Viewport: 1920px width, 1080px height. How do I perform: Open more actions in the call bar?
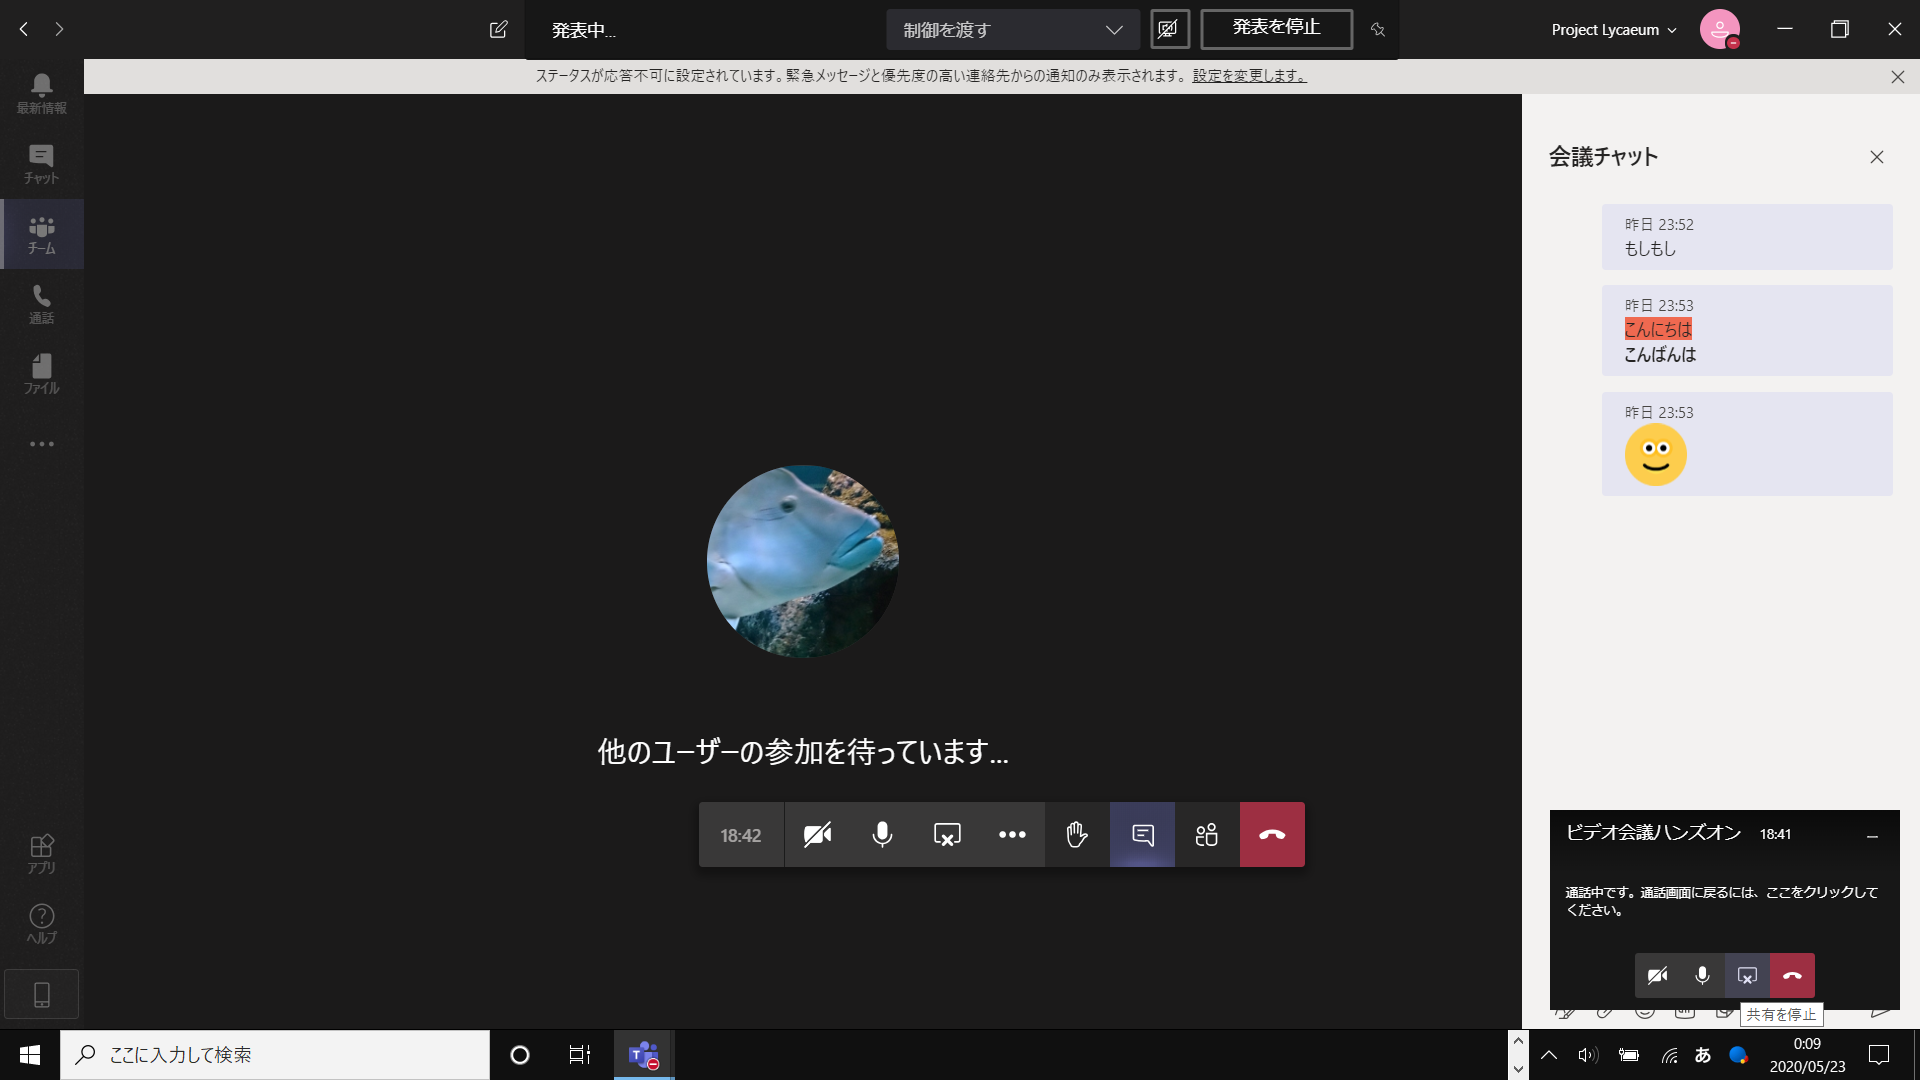[1011, 834]
